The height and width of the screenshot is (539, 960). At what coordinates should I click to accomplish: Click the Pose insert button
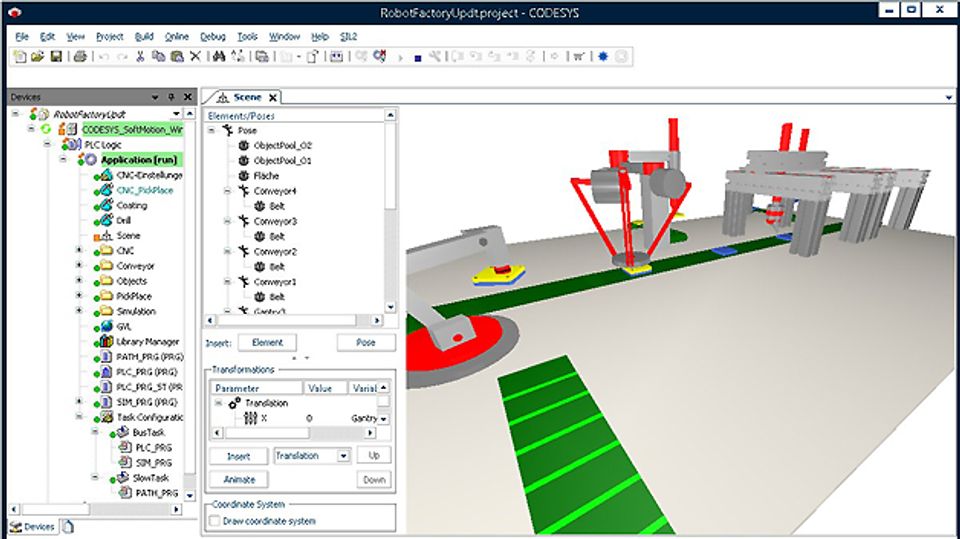[366, 342]
